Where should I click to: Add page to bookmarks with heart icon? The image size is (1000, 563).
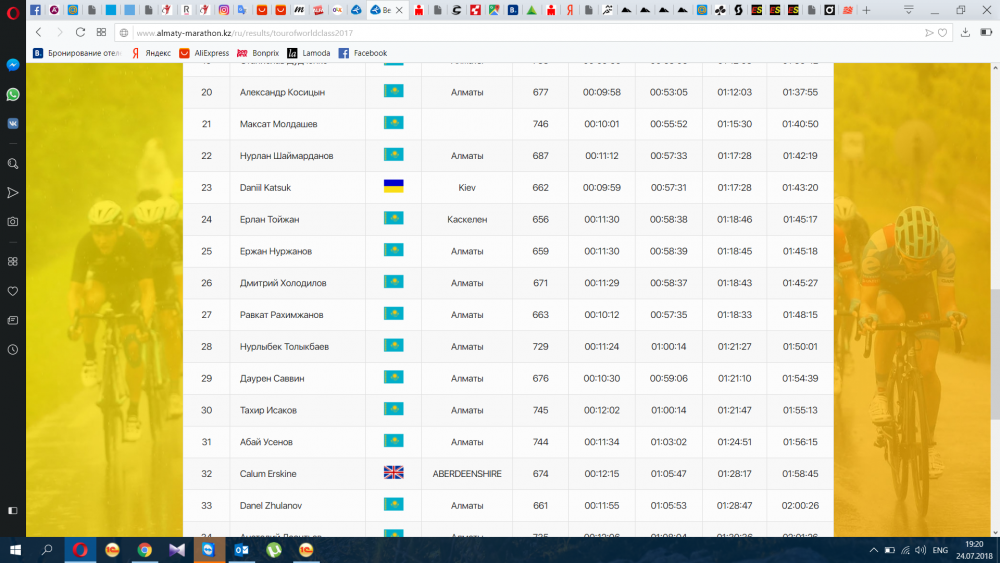pos(942,32)
